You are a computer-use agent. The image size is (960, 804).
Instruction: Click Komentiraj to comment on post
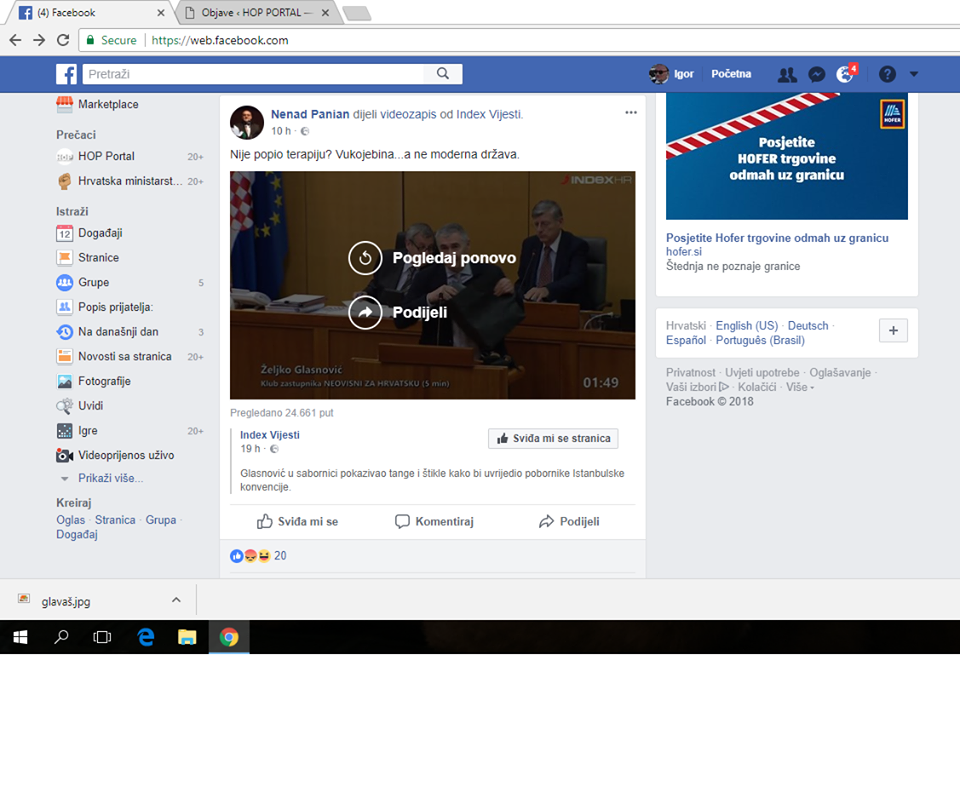pos(434,521)
